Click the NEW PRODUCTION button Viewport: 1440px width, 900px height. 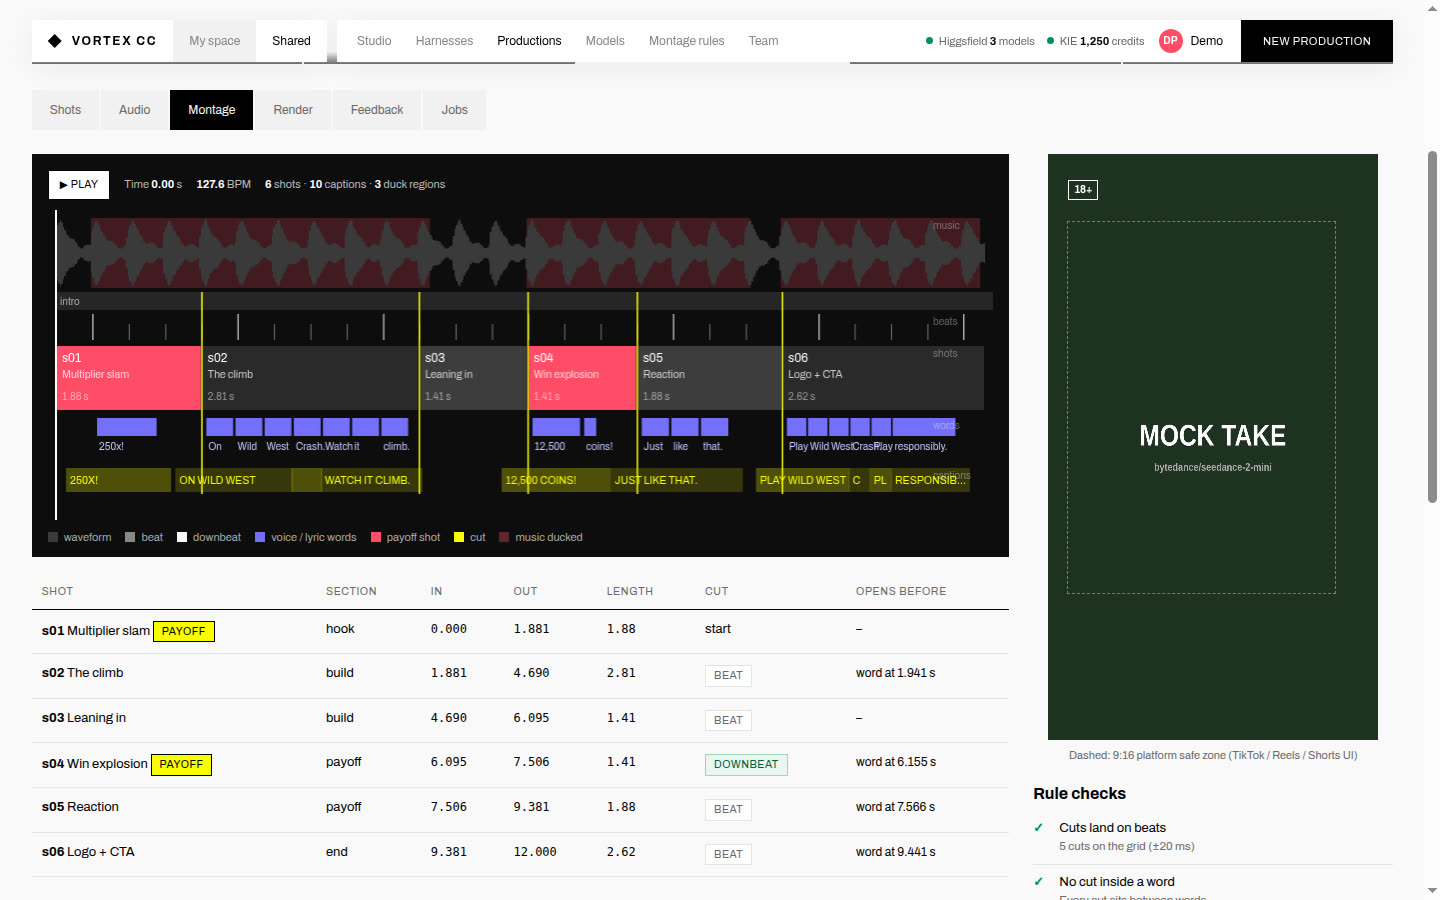pyautogui.click(x=1317, y=41)
